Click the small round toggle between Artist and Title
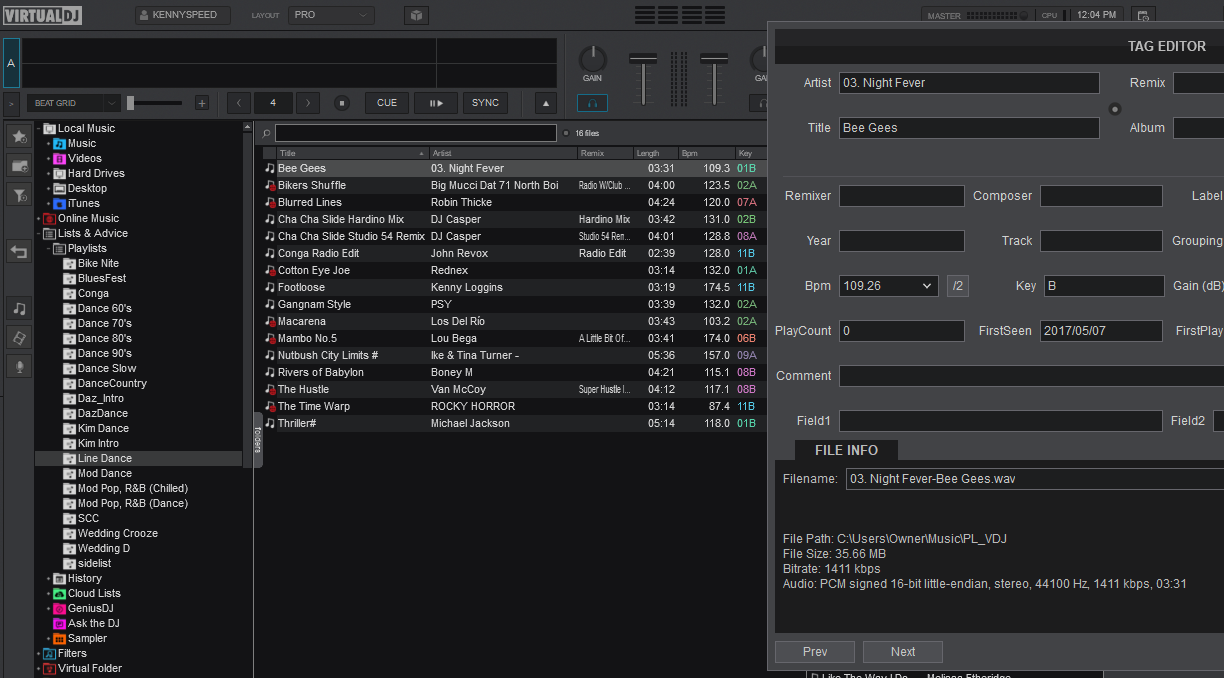Viewport: 1224px width, 678px height. (1114, 109)
